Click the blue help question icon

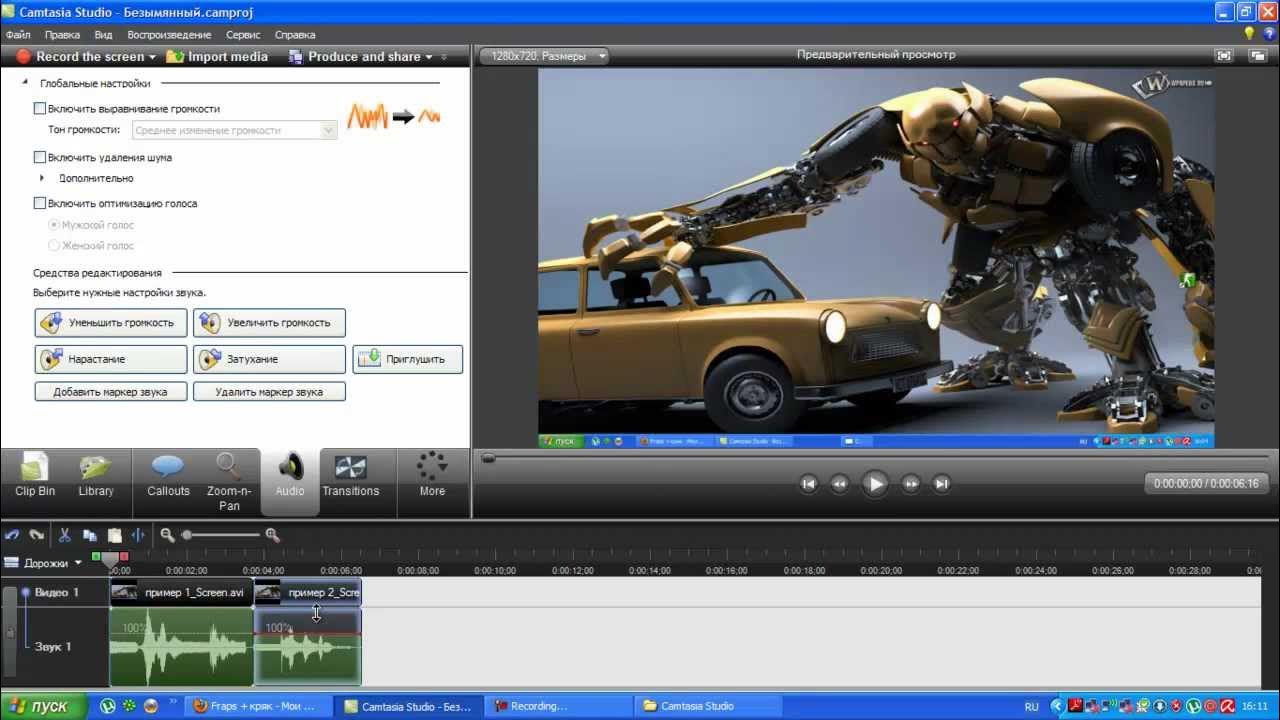[1269, 34]
